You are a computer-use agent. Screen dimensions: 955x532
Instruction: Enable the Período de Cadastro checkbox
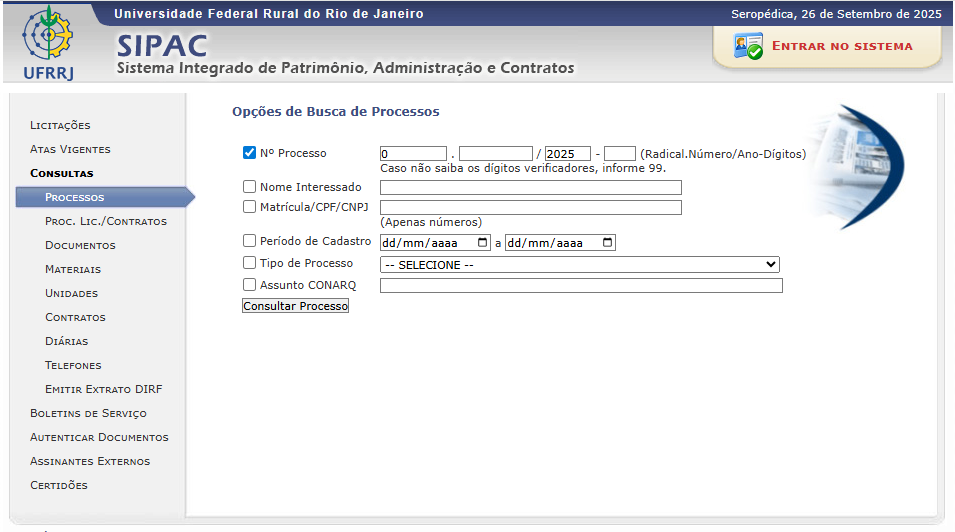(250, 241)
